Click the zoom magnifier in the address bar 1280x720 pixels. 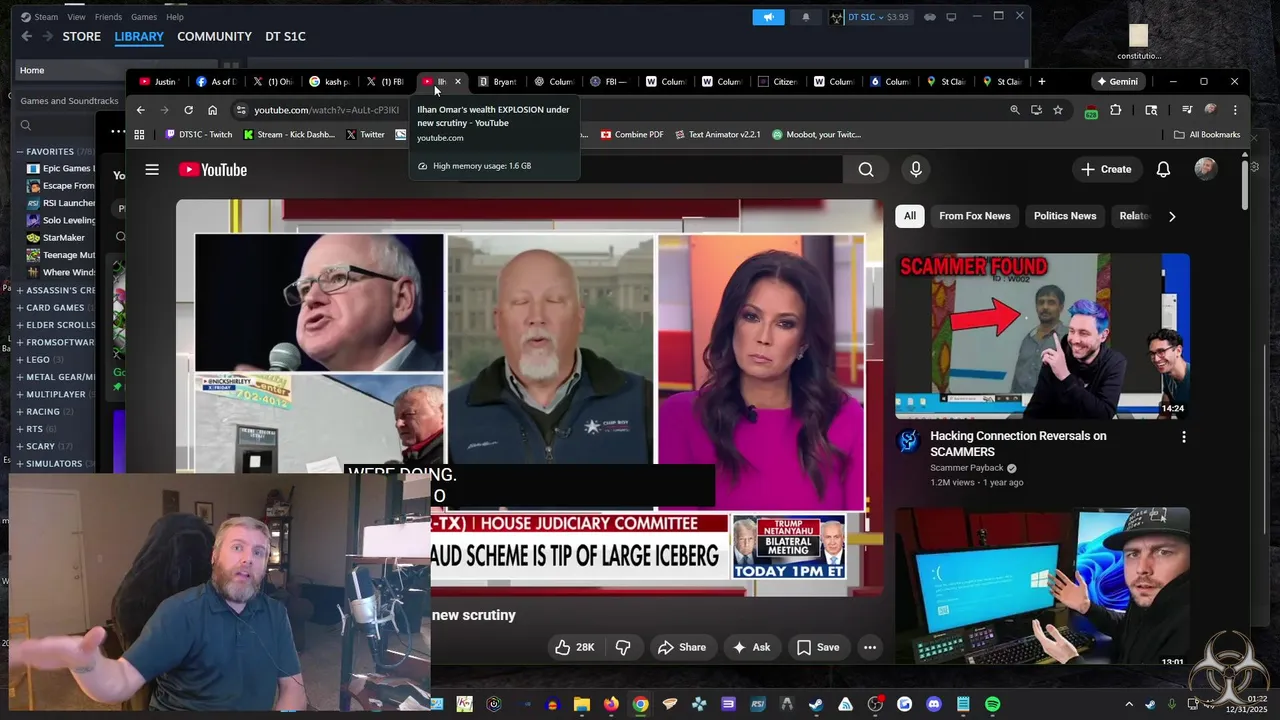pos(1015,110)
